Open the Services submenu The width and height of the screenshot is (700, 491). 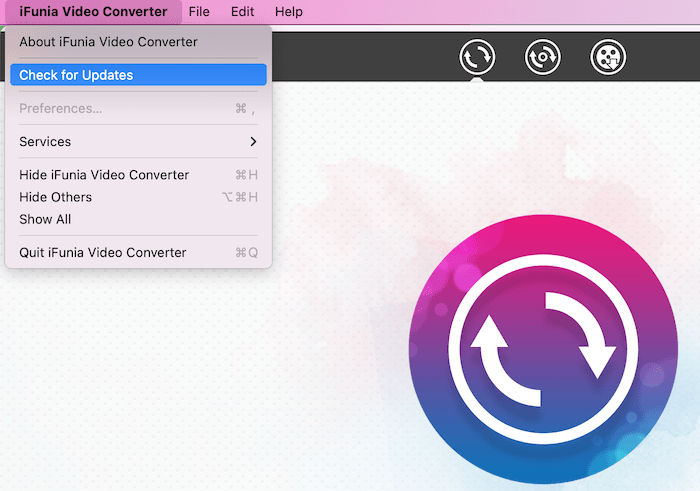pyautogui.click(x=45, y=142)
